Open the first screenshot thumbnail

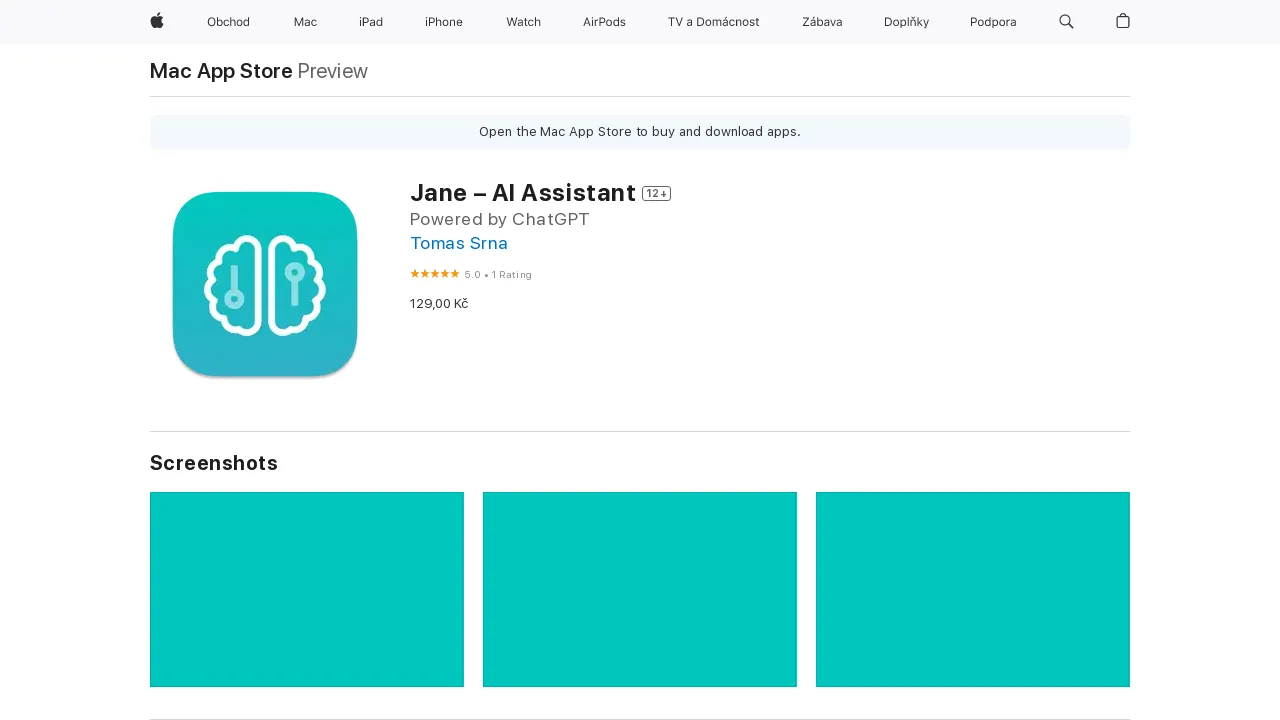pyautogui.click(x=306, y=589)
